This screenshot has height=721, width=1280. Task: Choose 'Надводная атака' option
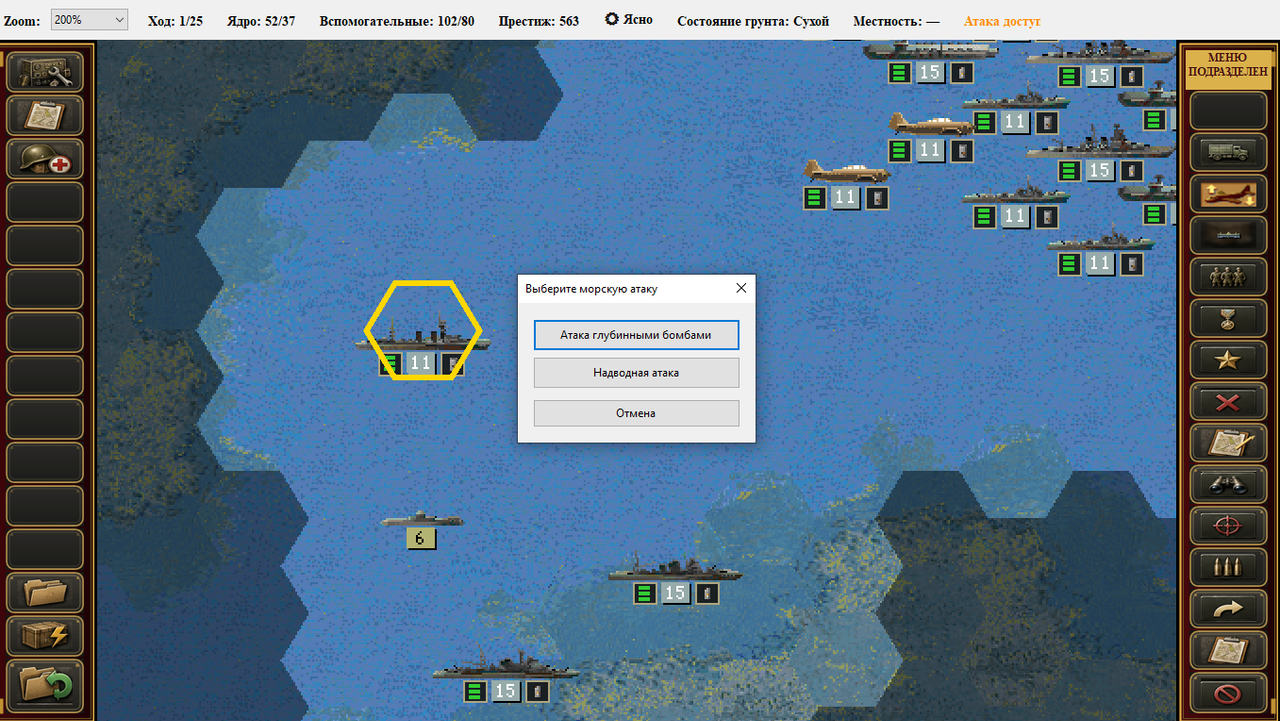click(636, 373)
